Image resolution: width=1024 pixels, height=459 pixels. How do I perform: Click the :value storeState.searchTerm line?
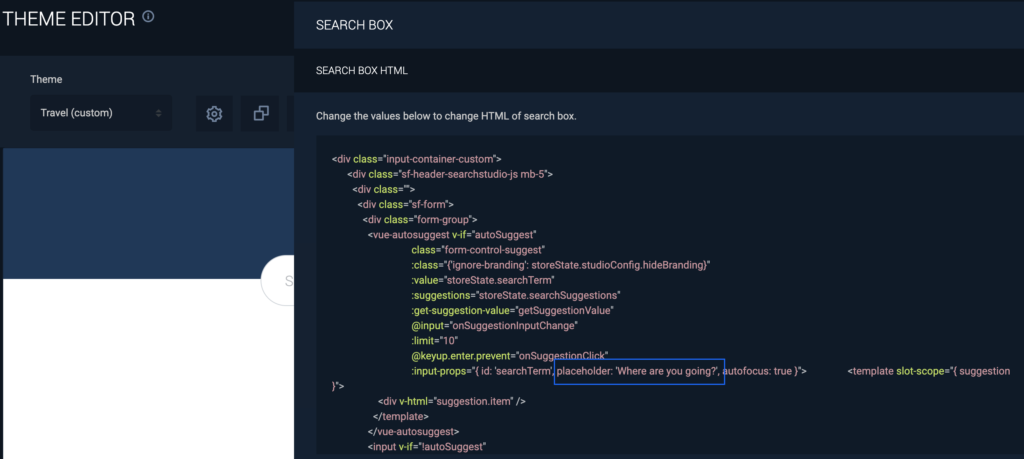coord(483,280)
